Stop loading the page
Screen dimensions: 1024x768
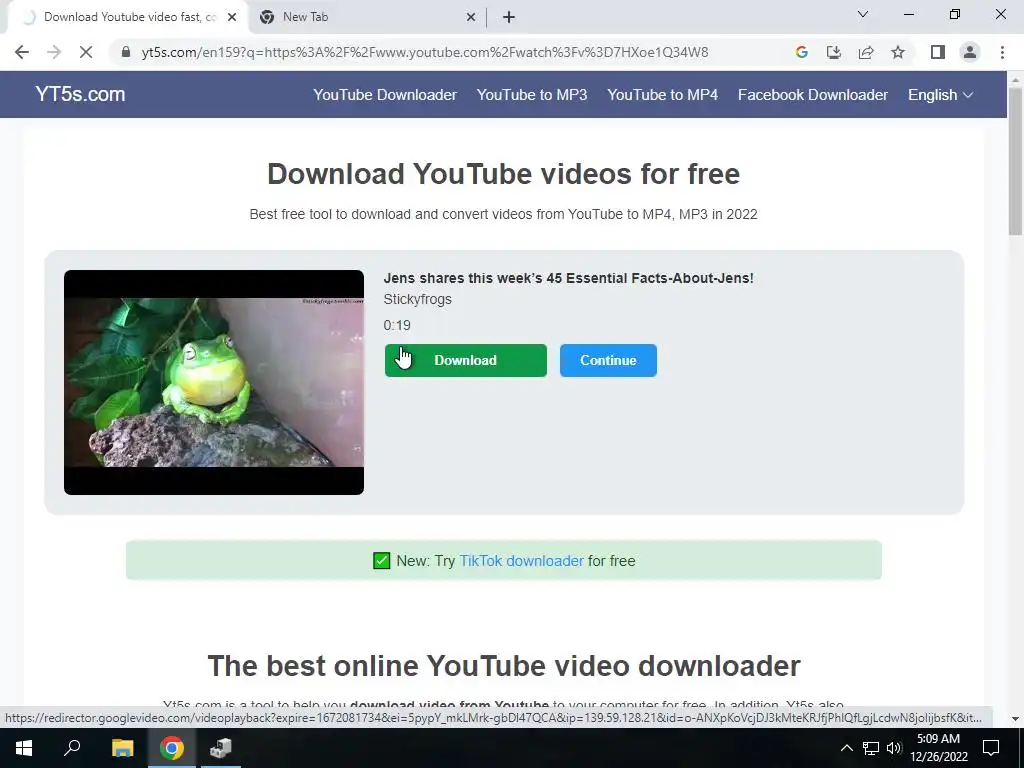point(86,52)
